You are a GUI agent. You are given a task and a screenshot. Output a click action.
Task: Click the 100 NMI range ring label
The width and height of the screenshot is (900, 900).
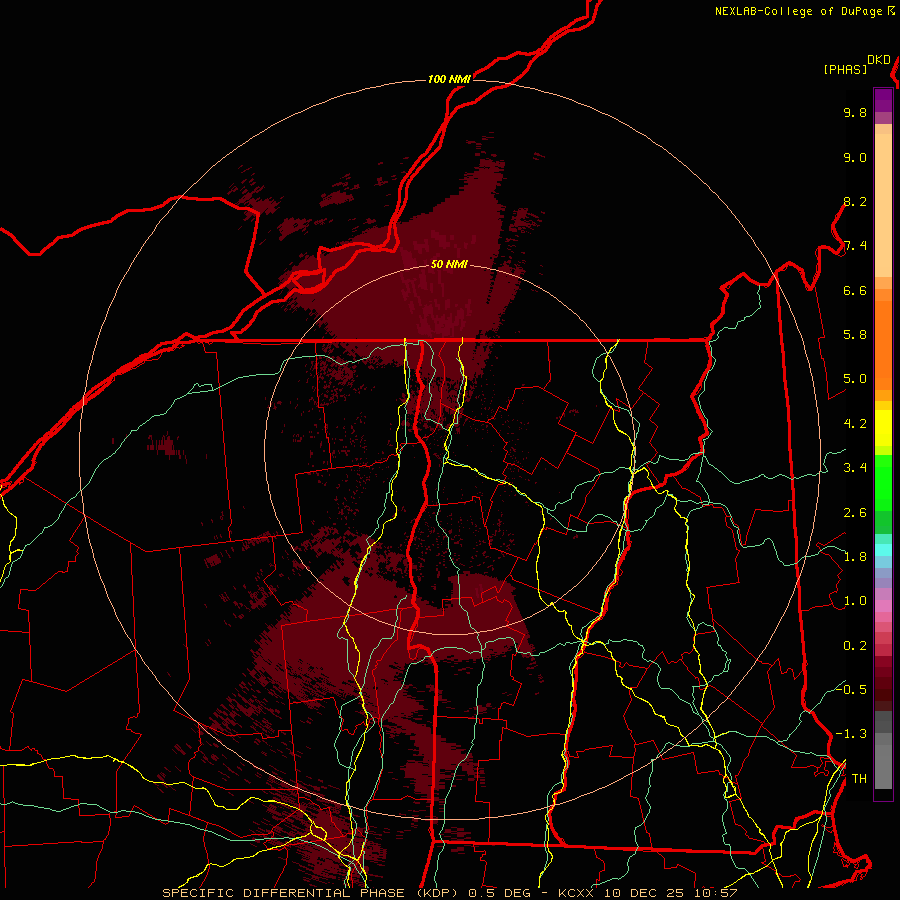(x=449, y=79)
